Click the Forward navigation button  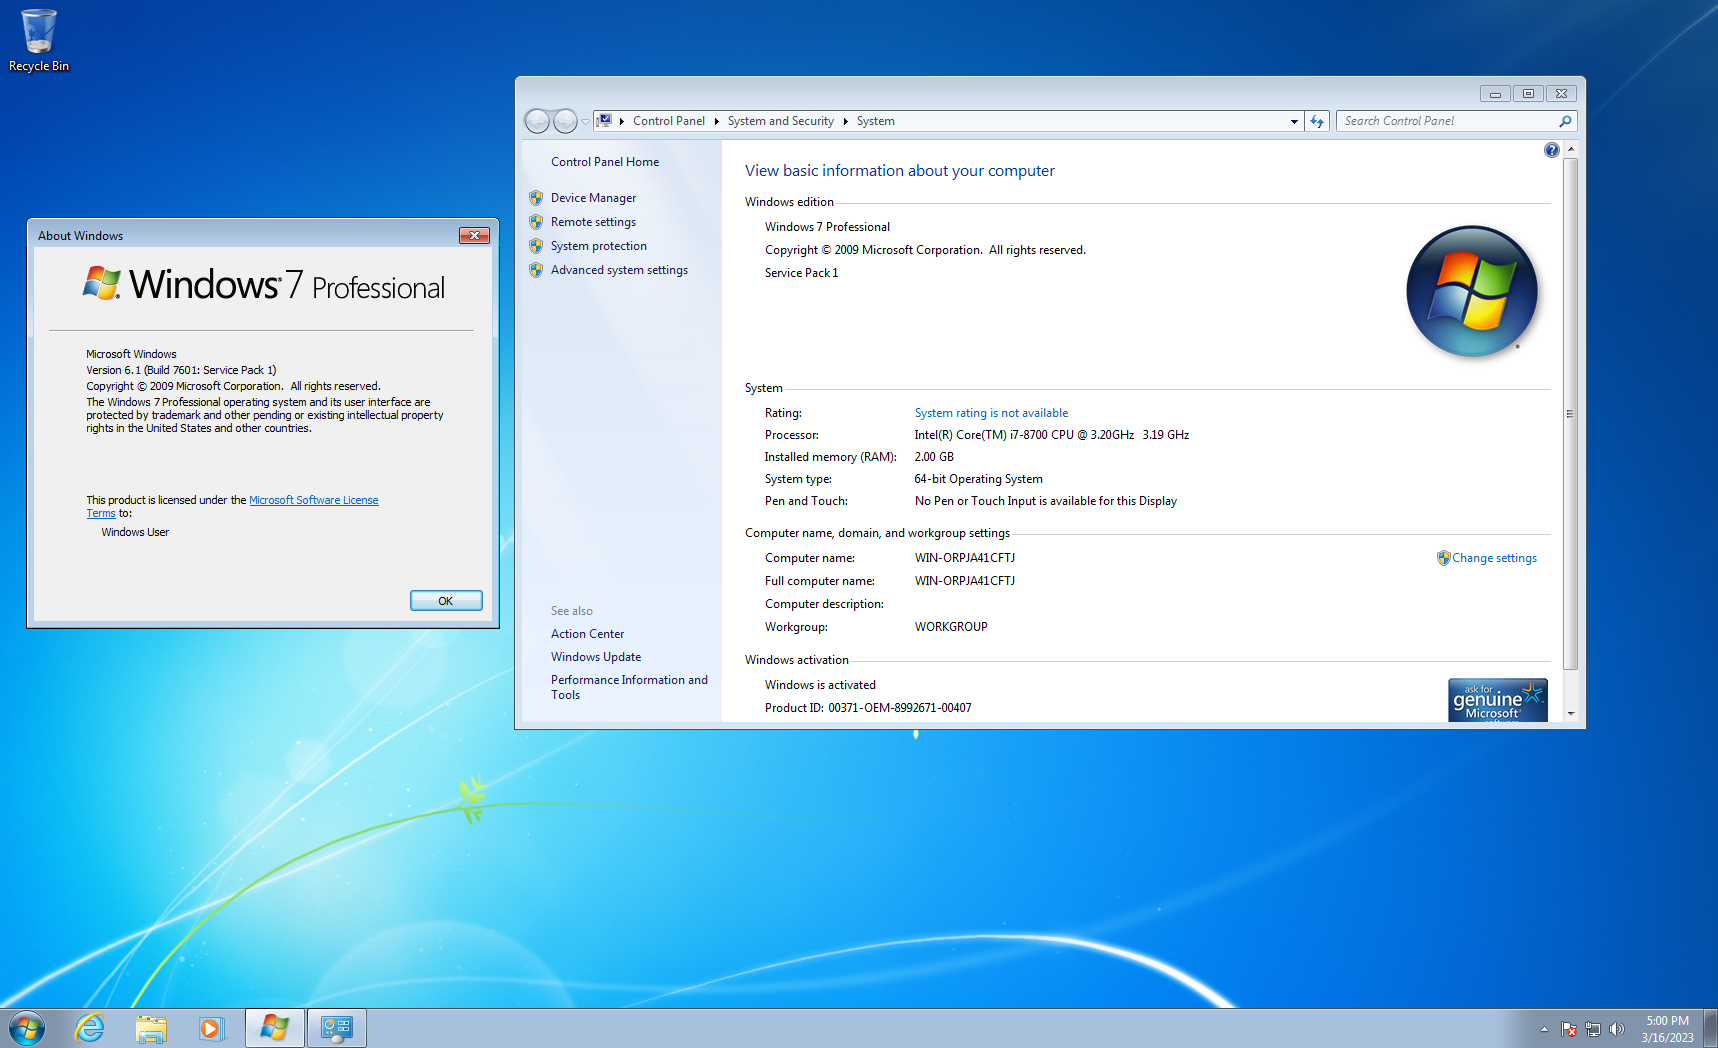point(565,121)
